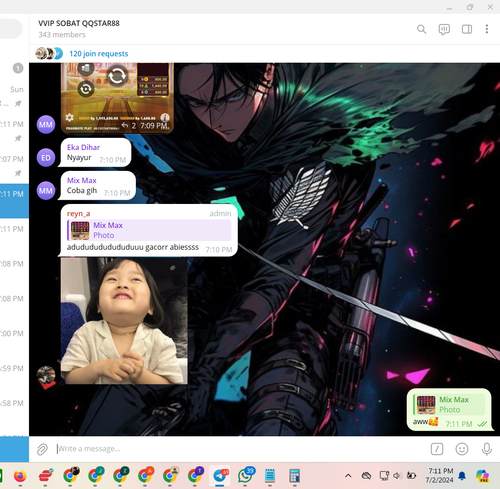Toggle the right sidebar info panel

point(467,29)
